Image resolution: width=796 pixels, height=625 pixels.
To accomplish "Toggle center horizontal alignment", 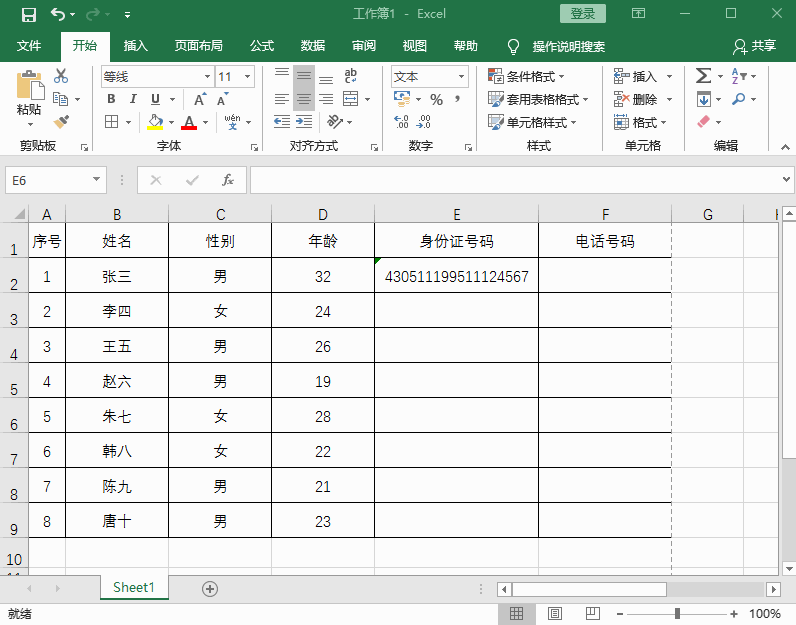I will pos(303,99).
